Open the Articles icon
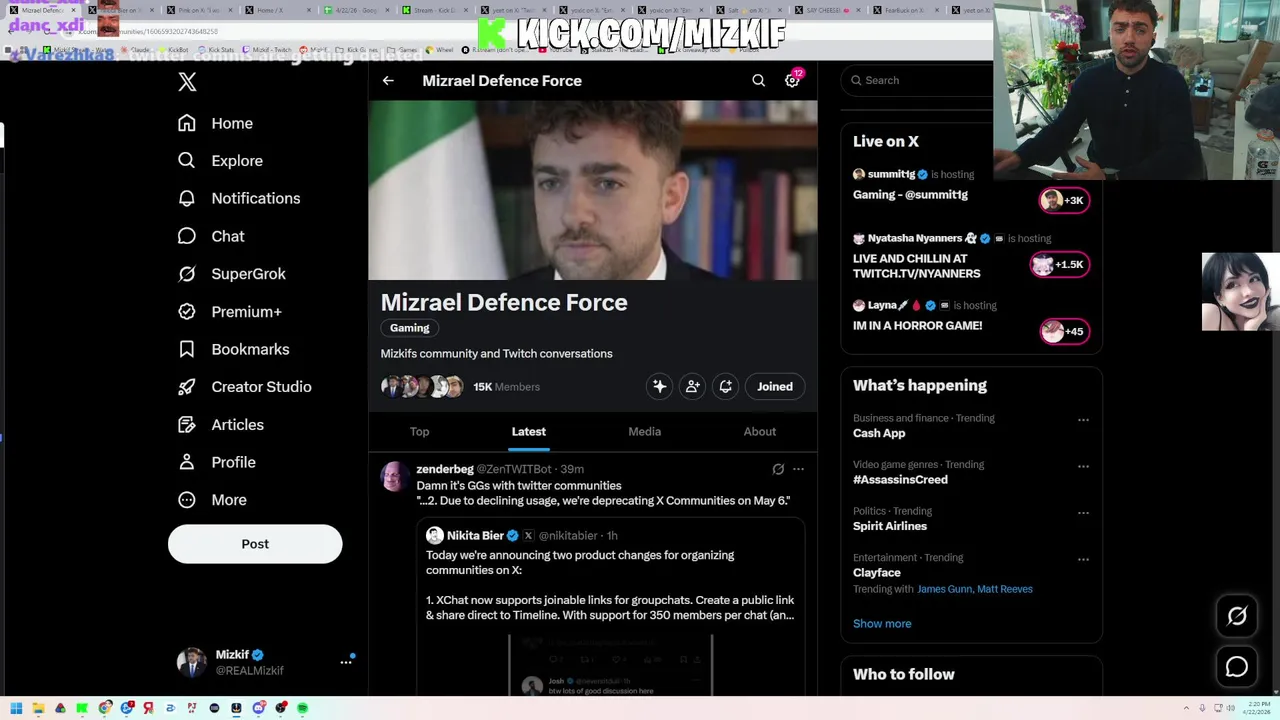The width and height of the screenshot is (1280, 720). click(186, 424)
